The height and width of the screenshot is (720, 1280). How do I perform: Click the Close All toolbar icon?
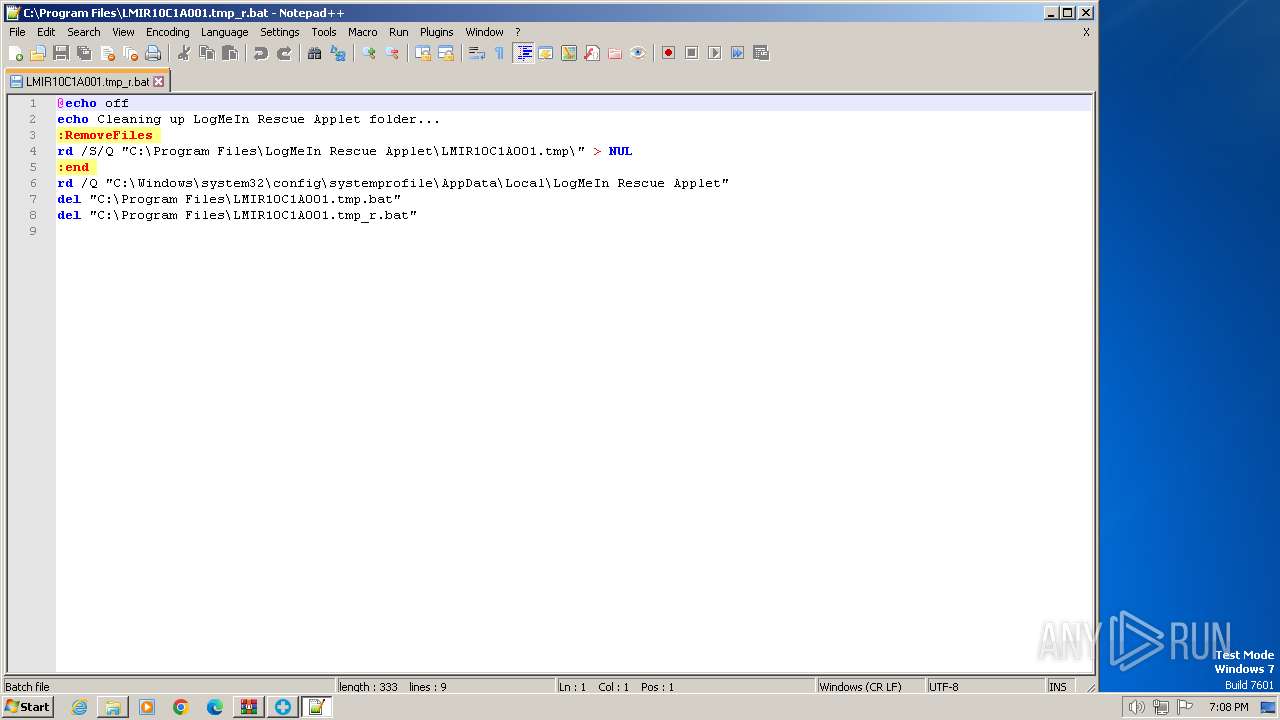[x=130, y=53]
